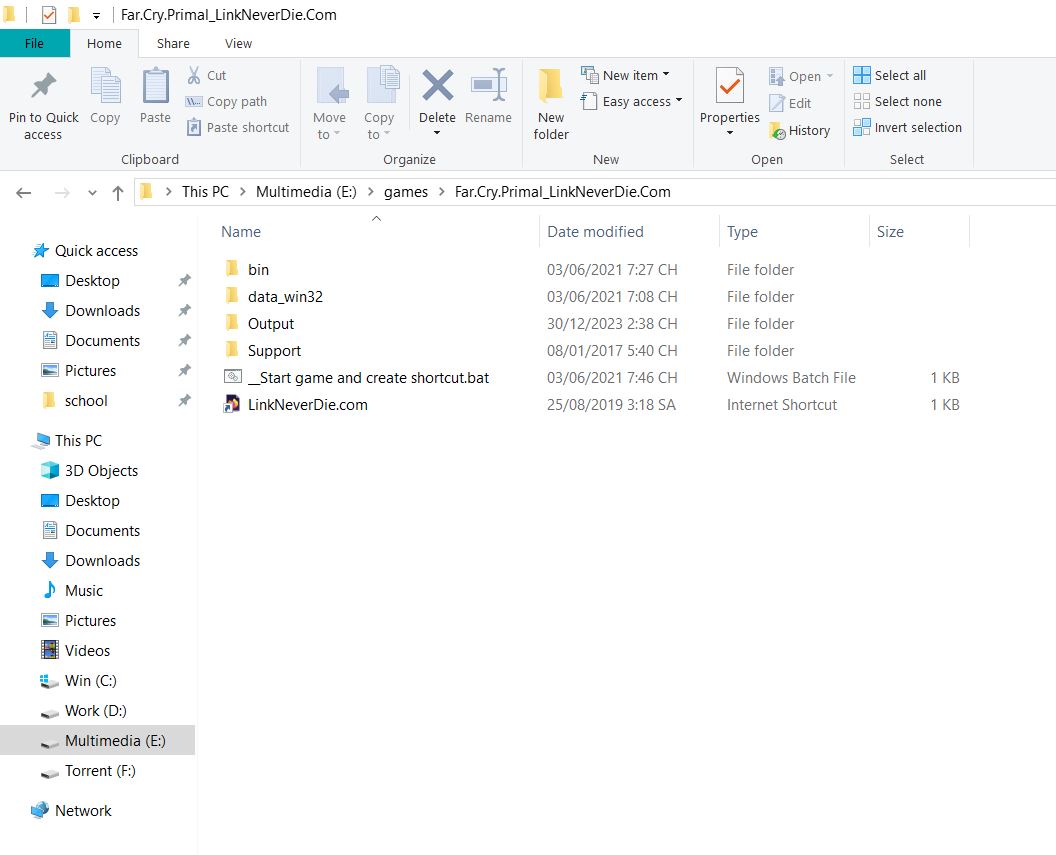Click the Pin to Quick access icon

pos(43,88)
